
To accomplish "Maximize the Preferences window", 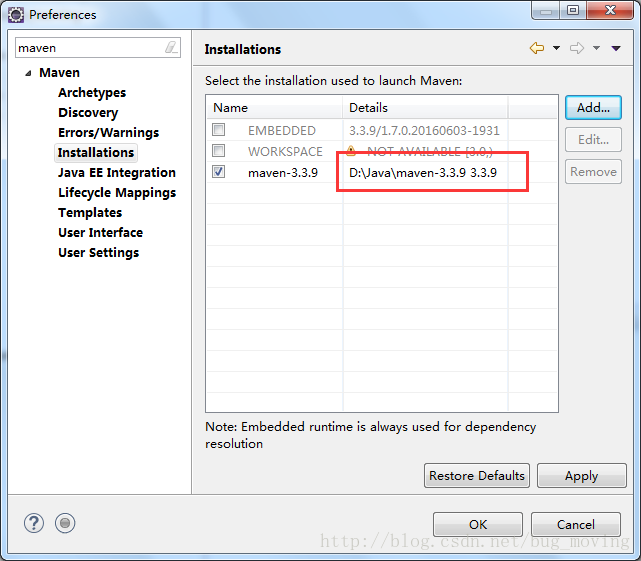I will coord(573,10).
